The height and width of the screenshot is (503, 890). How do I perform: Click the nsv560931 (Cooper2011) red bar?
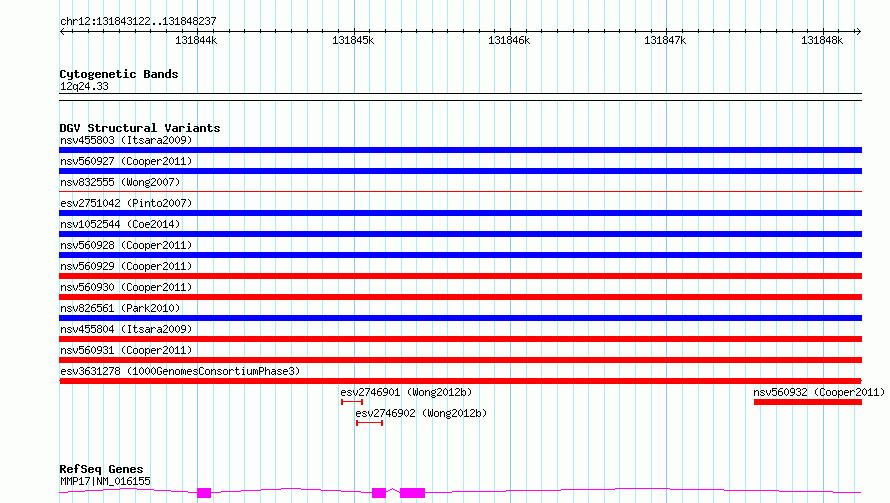click(460, 360)
